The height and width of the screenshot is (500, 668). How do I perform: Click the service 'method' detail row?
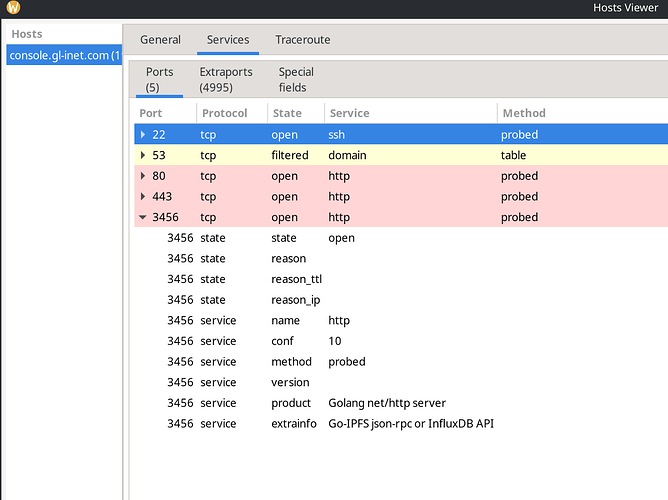400,362
